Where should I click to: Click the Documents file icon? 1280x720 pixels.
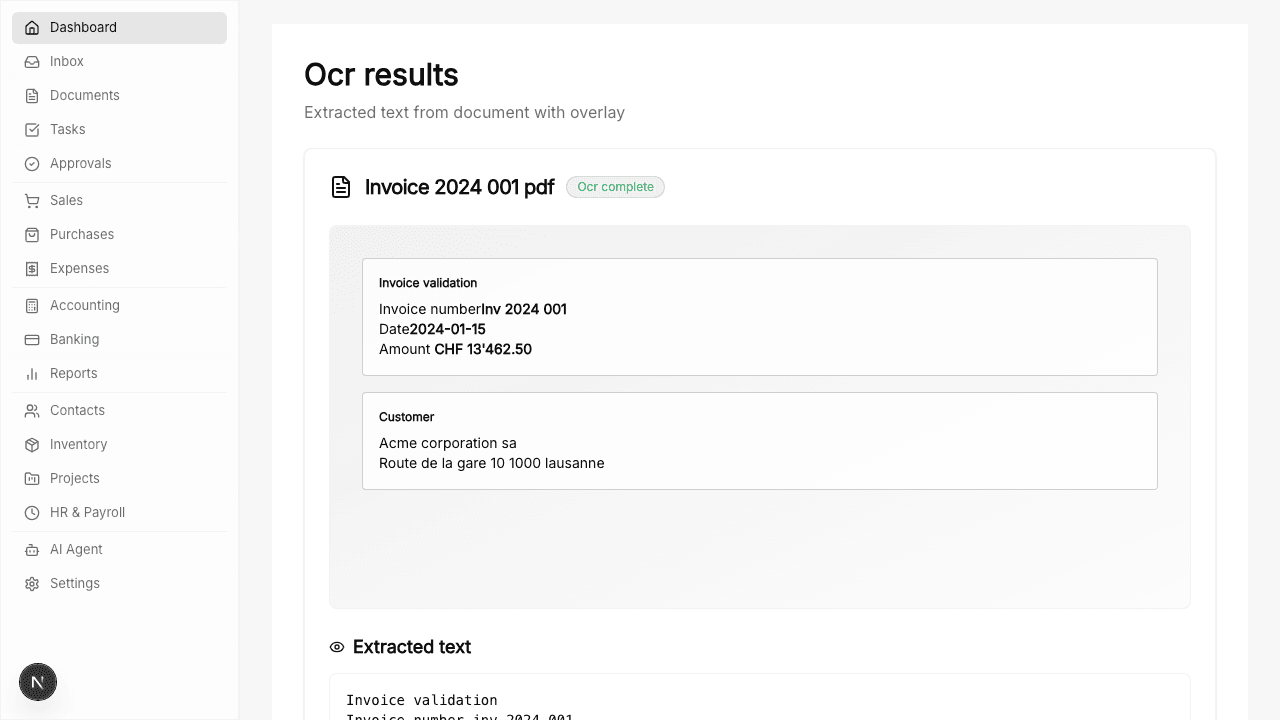point(32,96)
